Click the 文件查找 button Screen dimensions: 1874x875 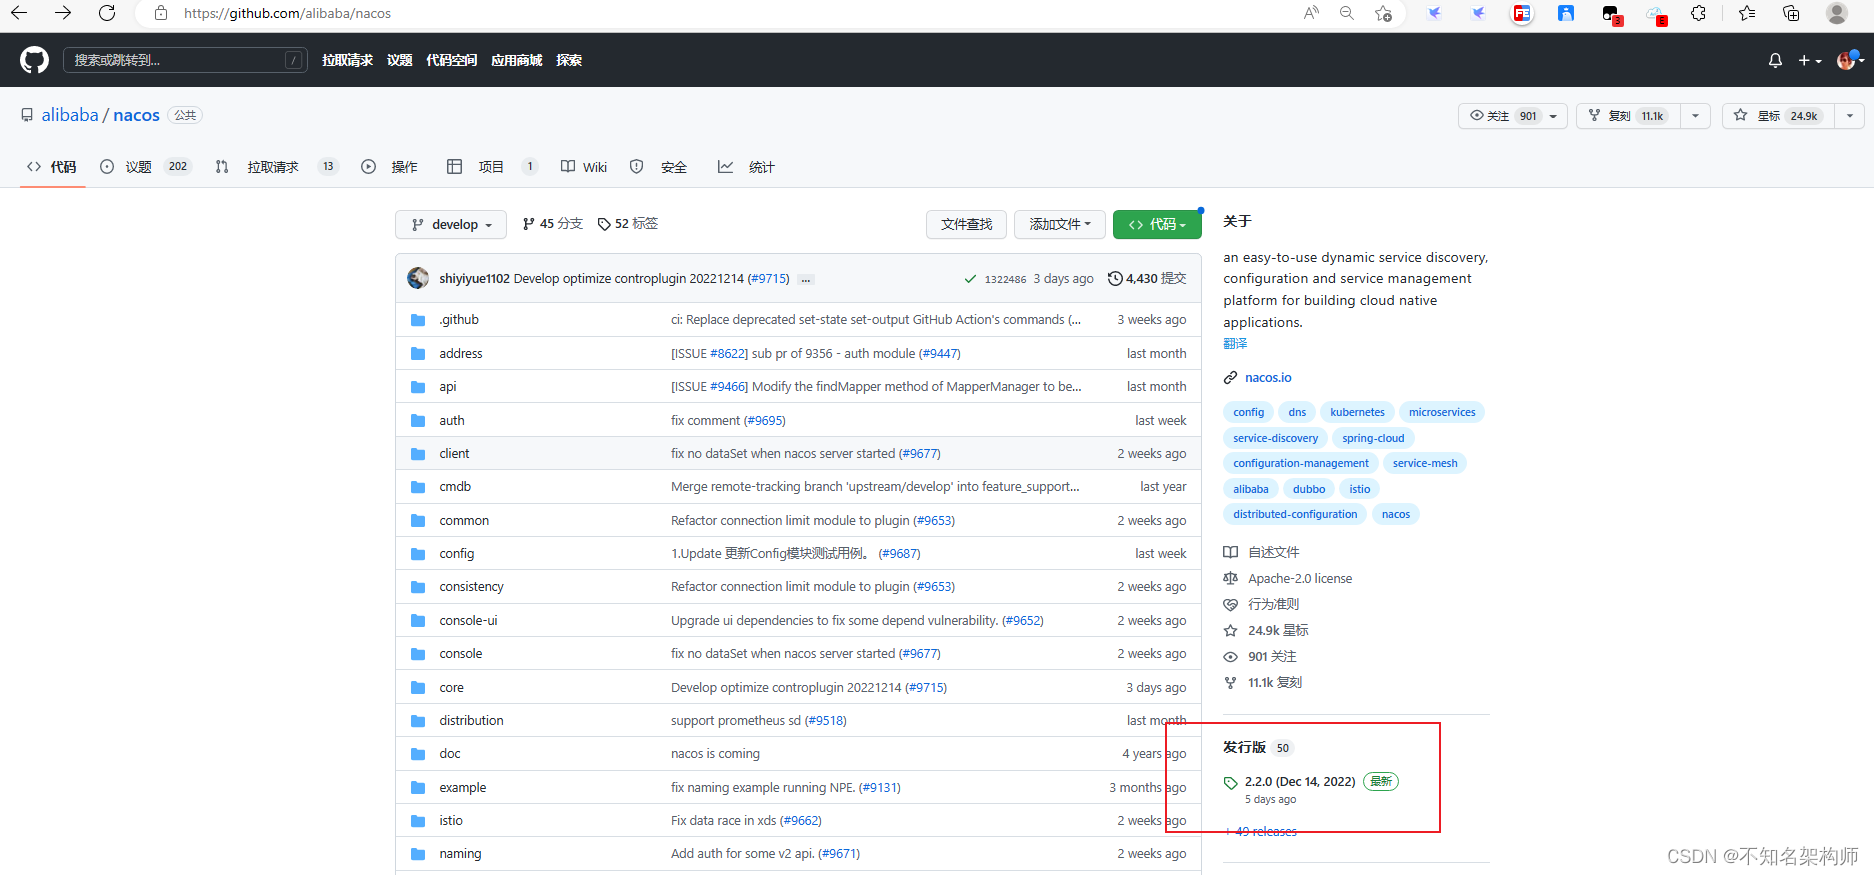point(966,224)
